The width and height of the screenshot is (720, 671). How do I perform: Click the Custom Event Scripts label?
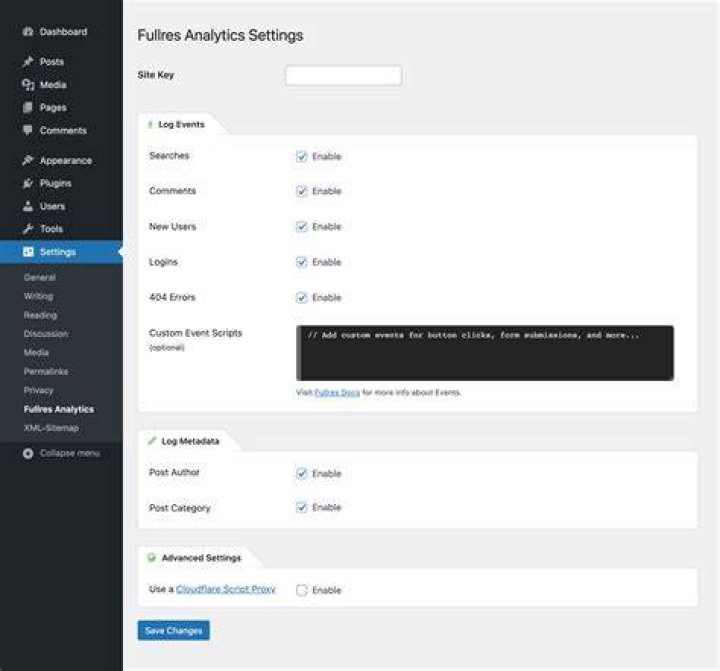pos(196,333)
